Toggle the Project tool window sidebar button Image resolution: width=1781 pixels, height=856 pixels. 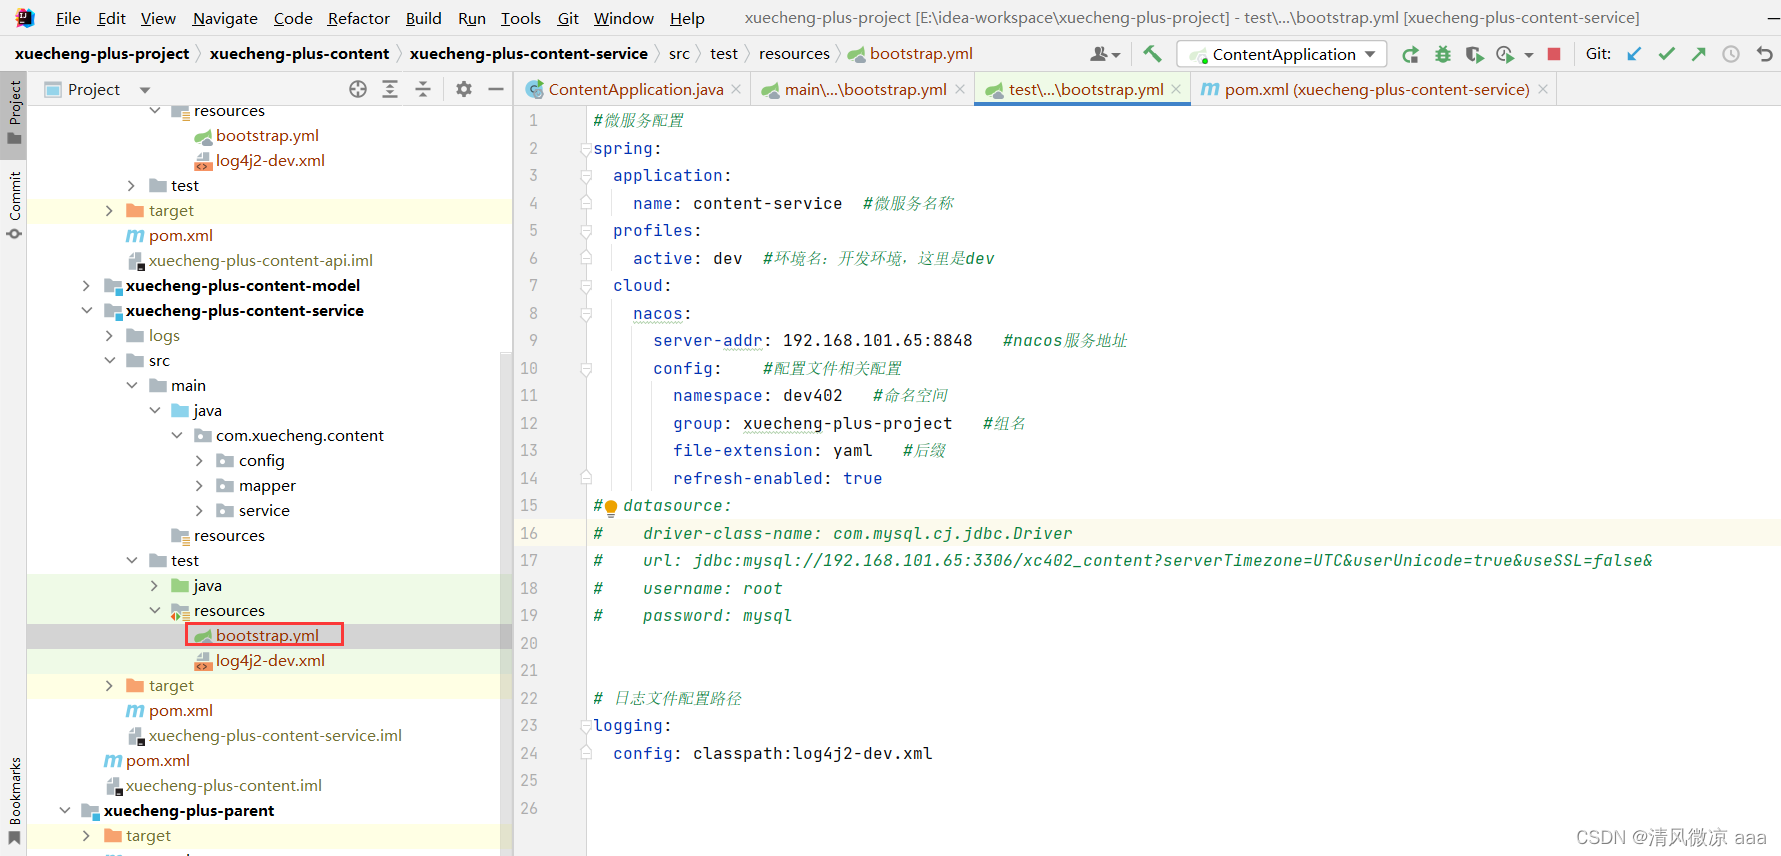[14, 112]
